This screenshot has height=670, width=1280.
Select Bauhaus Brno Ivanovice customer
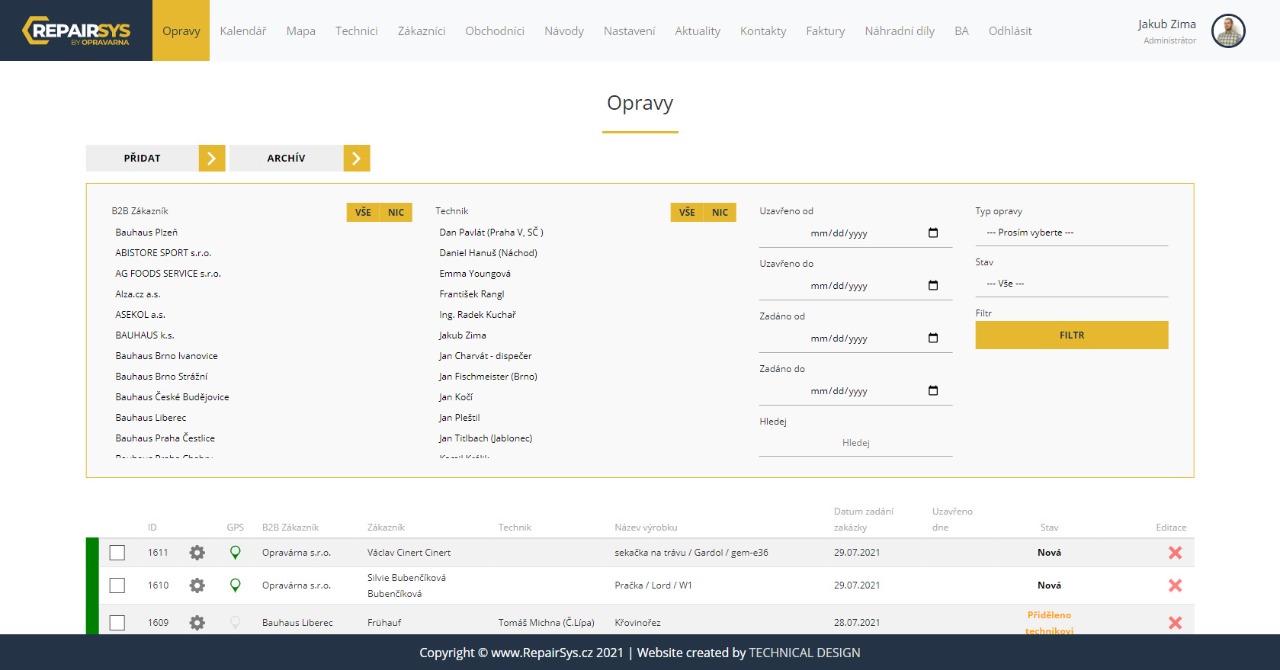coord(166,356)
